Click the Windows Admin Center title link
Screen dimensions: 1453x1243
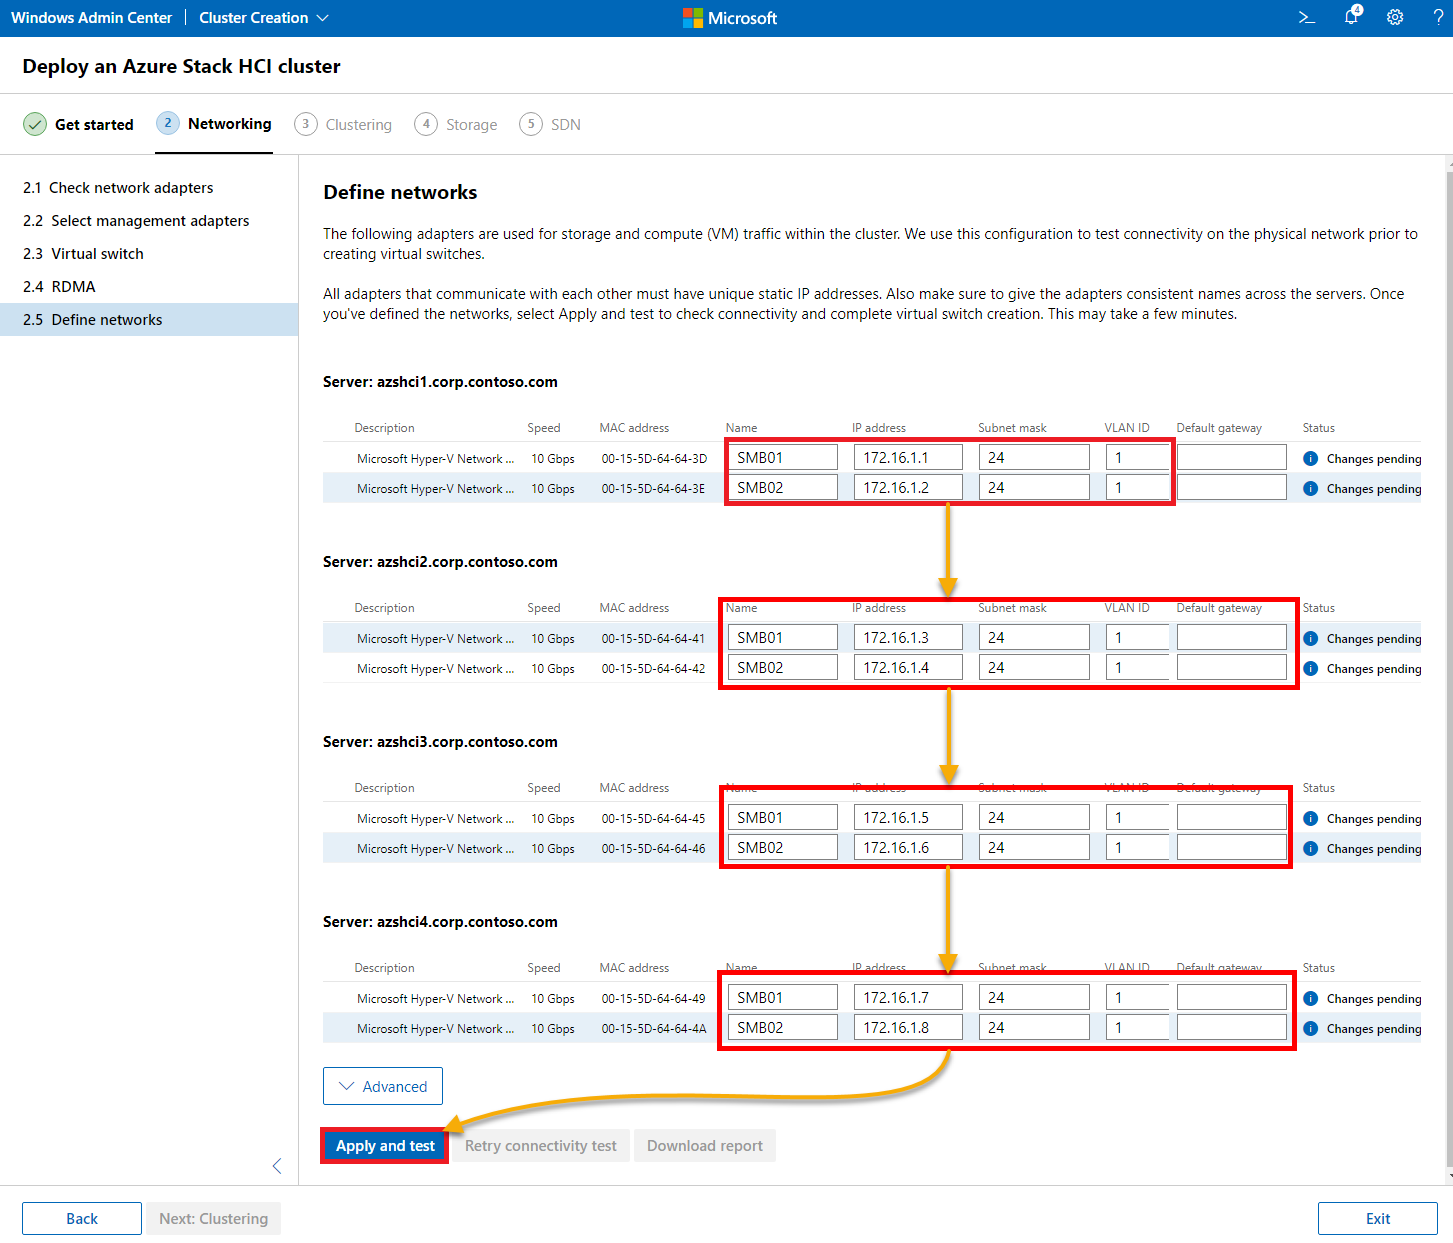coord(91,18)
